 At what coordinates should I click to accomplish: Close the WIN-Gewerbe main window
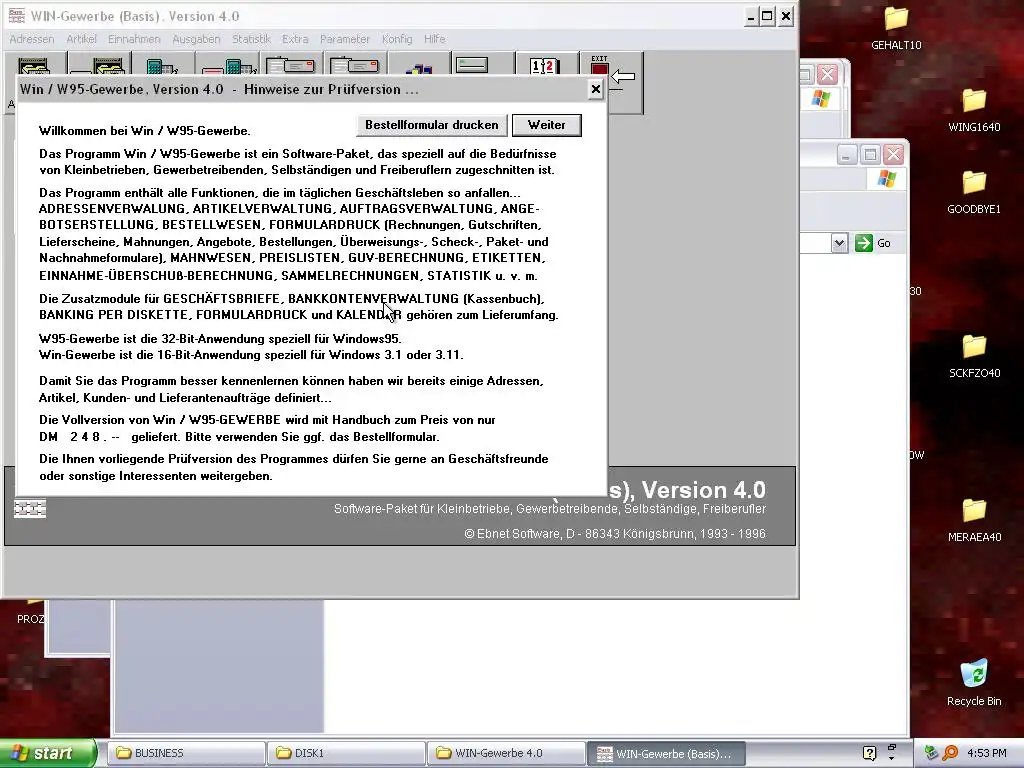786,16
